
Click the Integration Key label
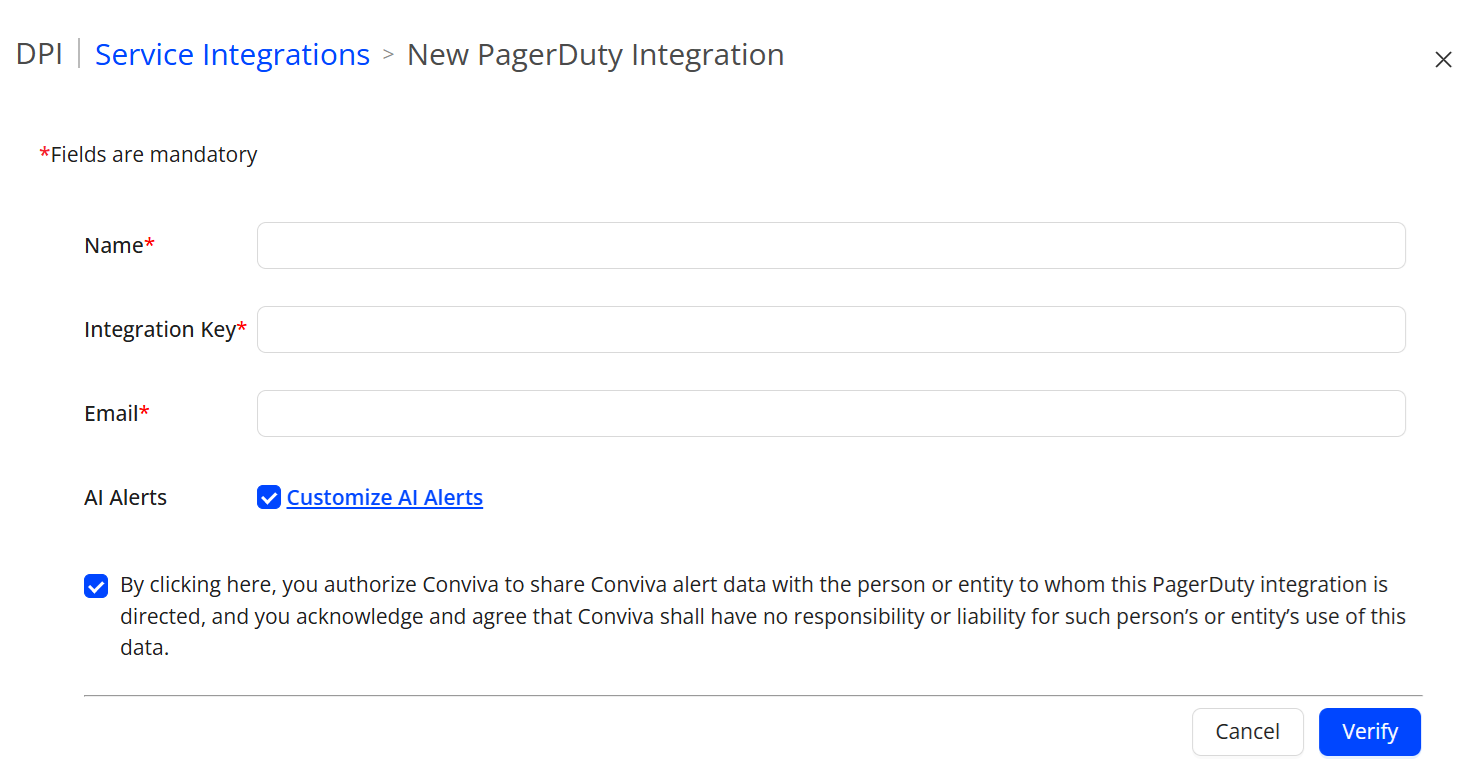(159, 329)
